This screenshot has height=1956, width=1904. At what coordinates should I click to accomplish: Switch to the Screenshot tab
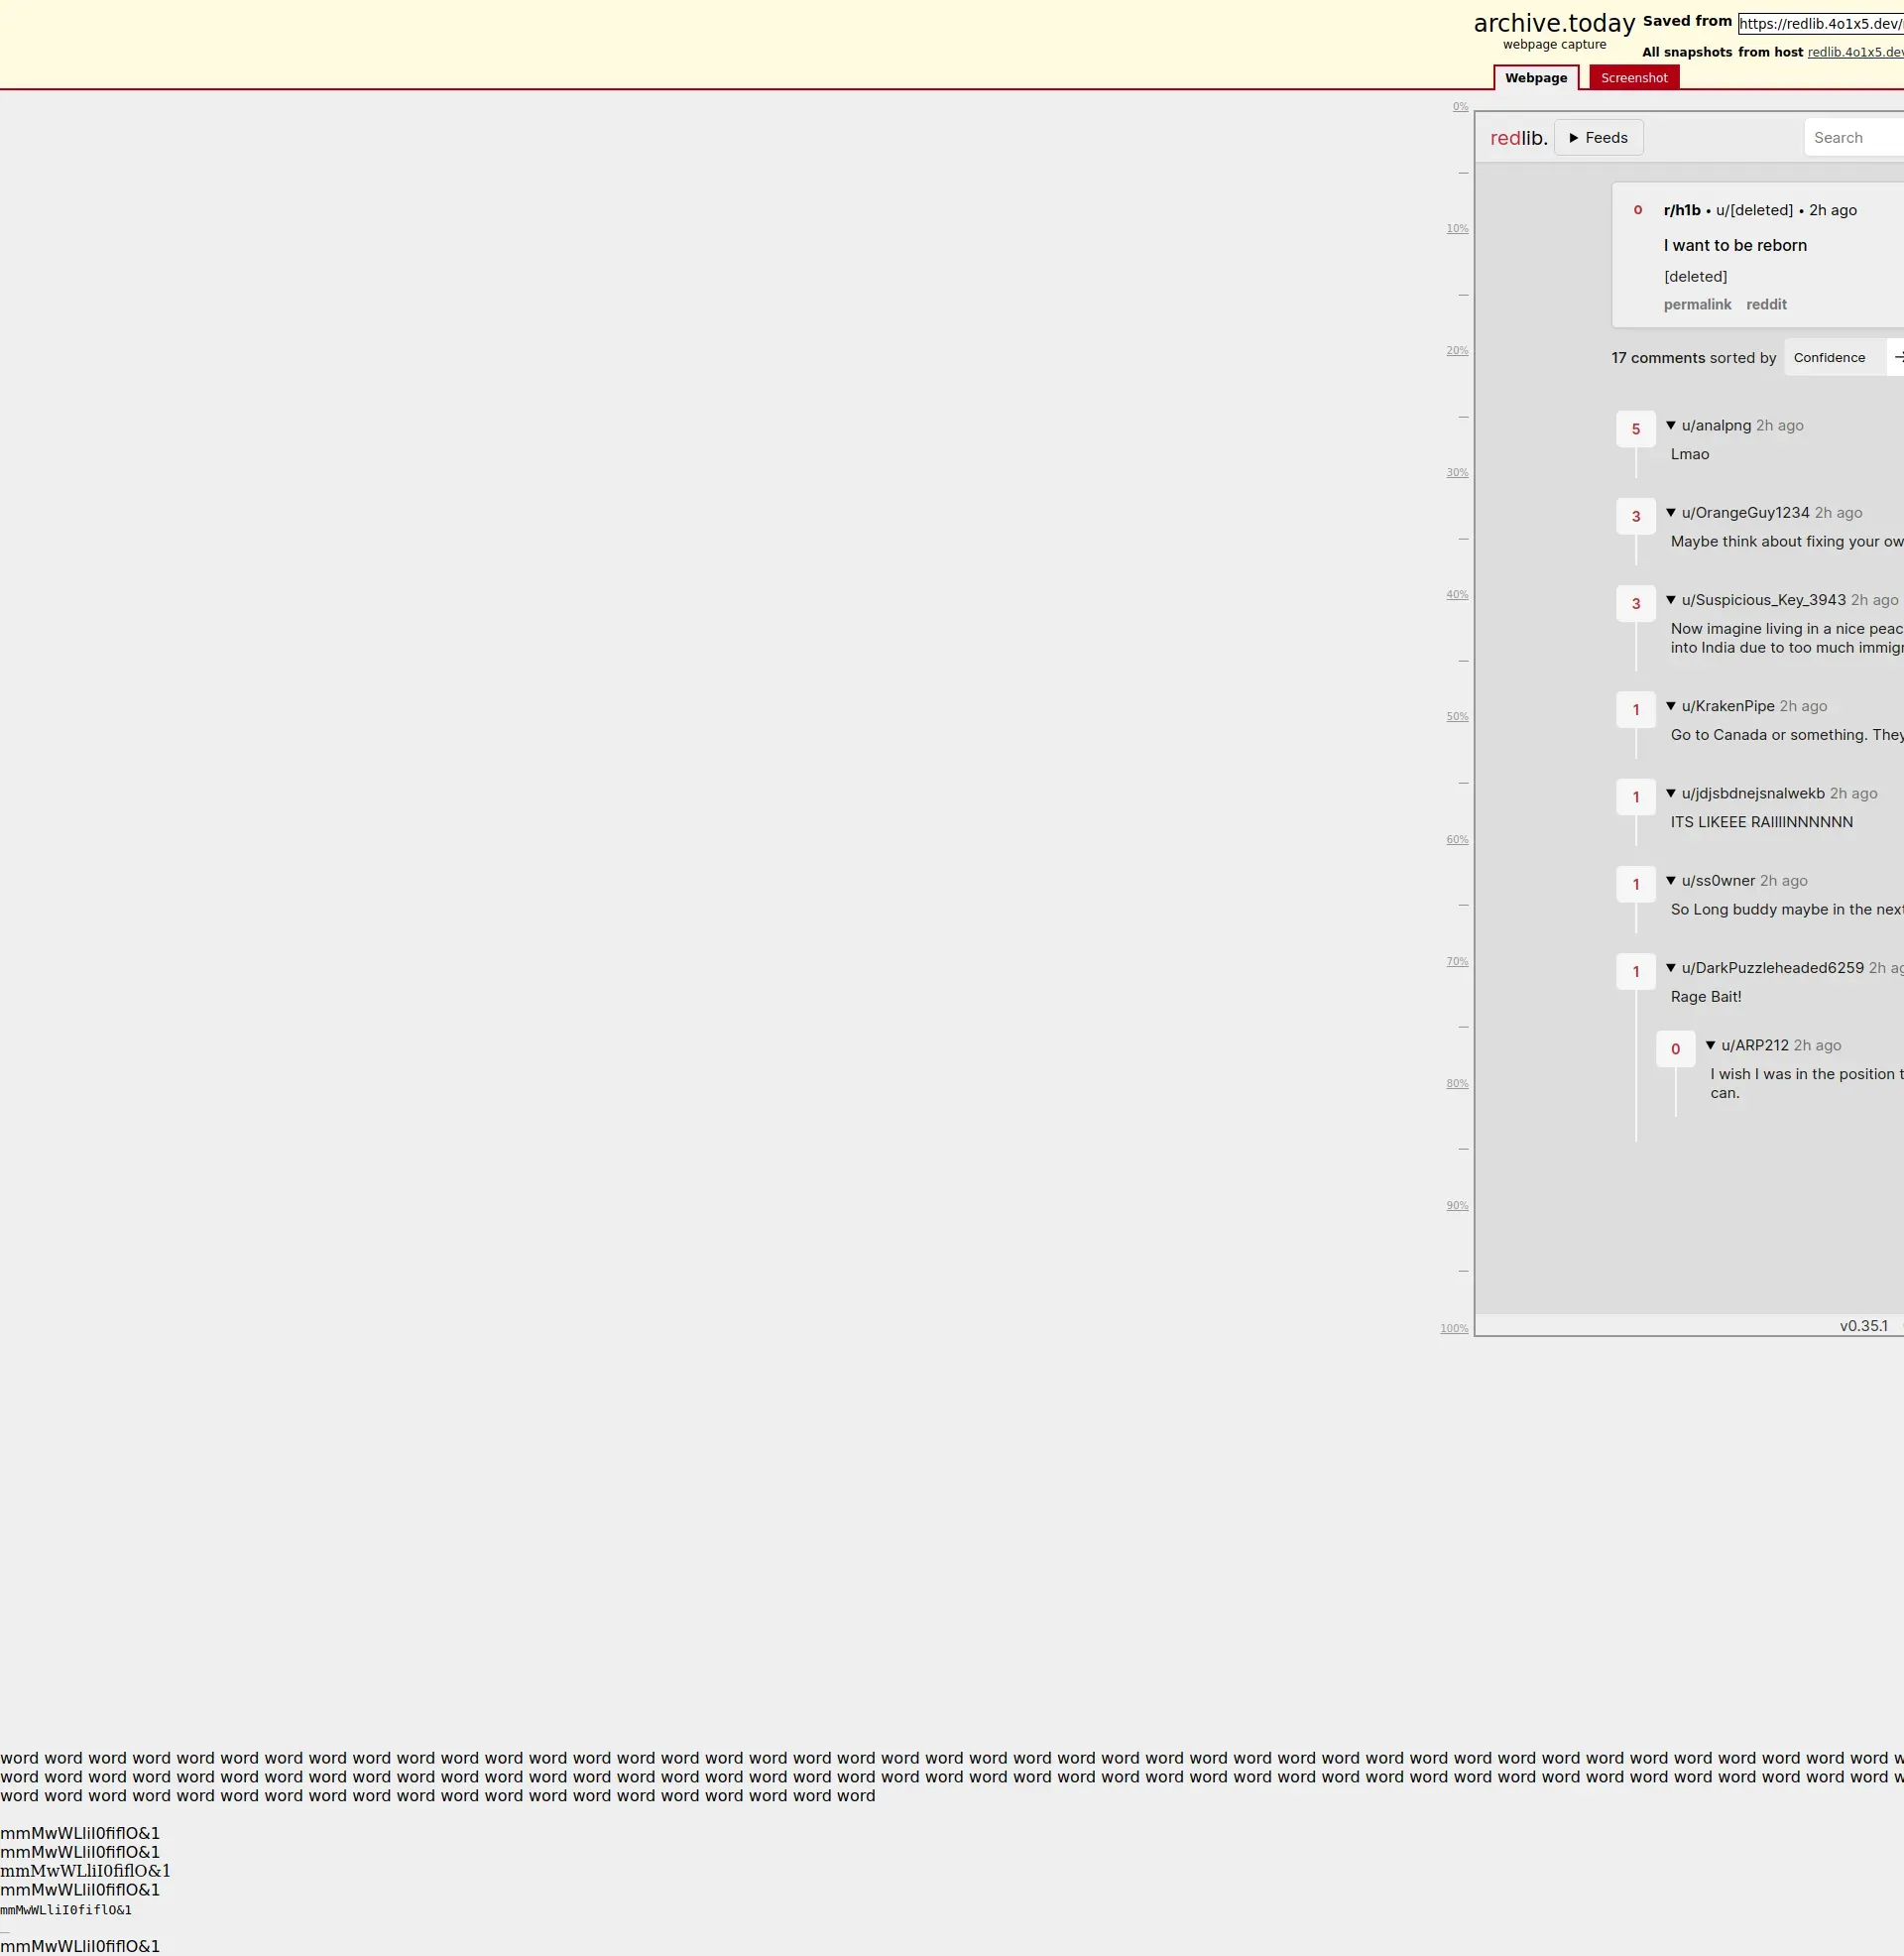[1633, 78]
